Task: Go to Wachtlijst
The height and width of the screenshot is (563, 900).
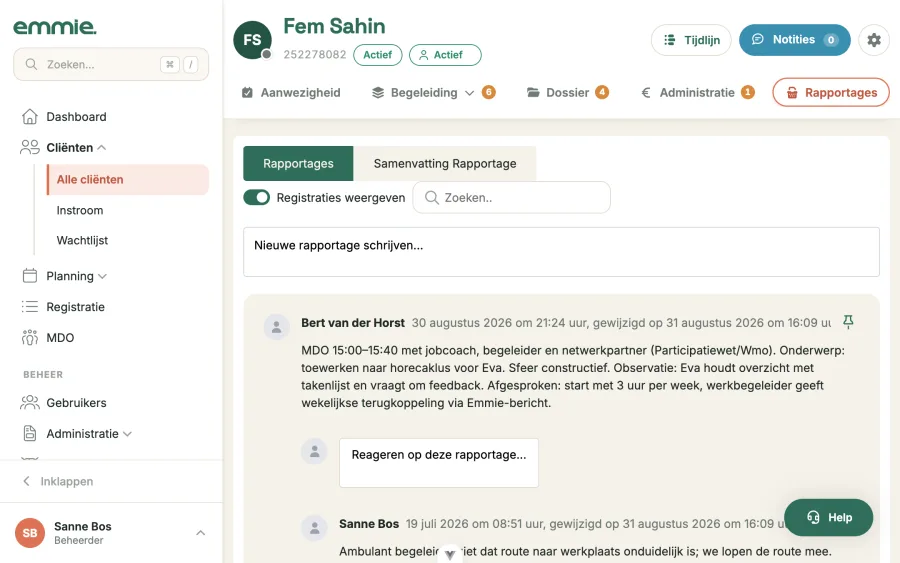Action: click(82, 240)
